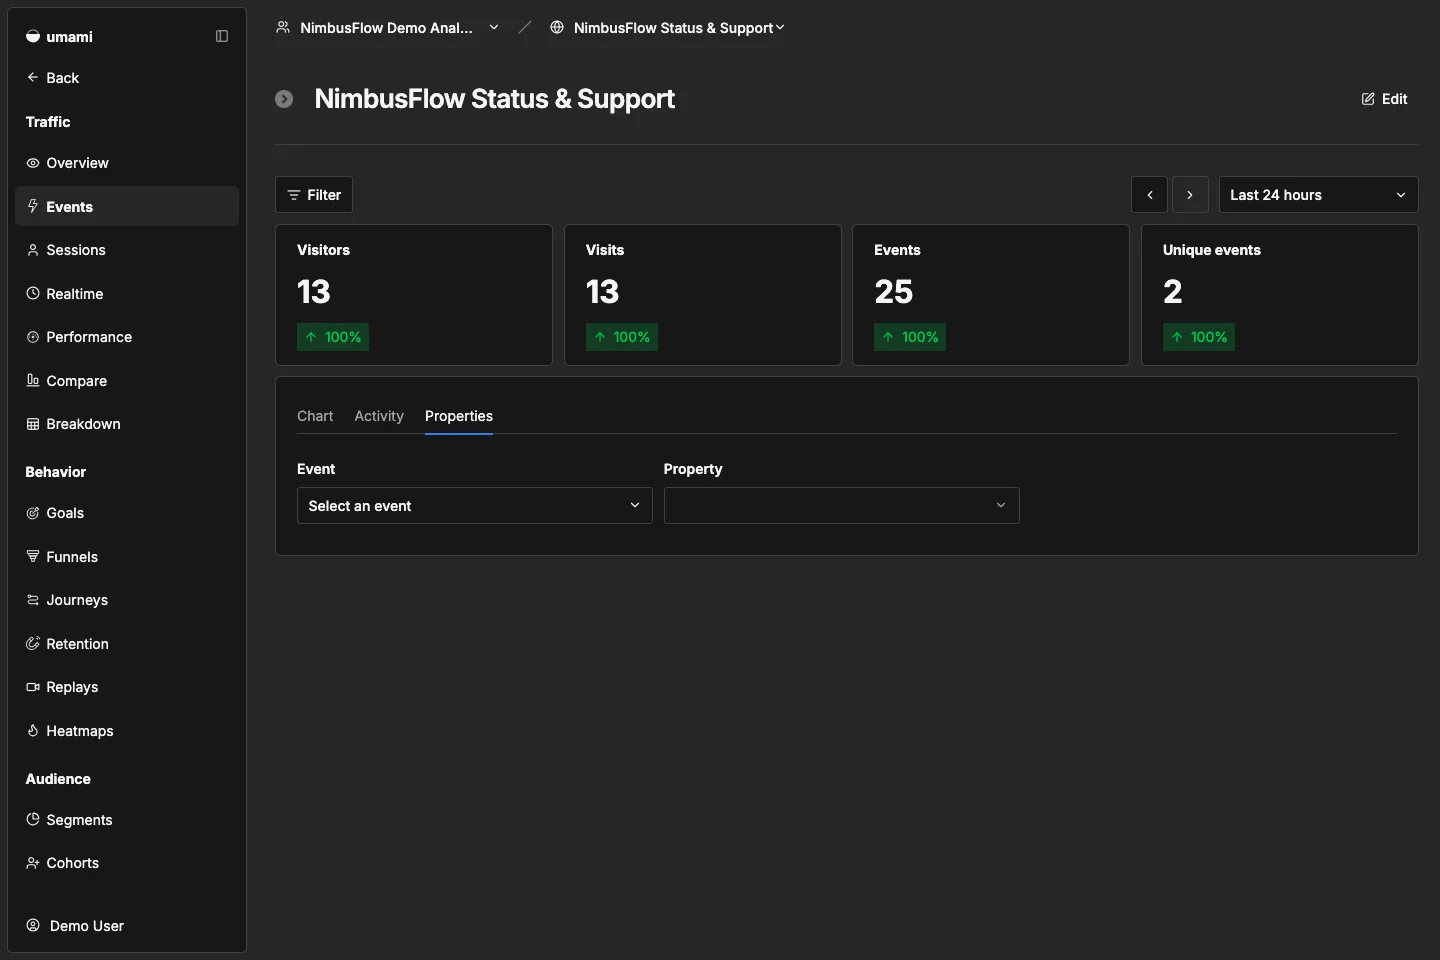Click the Events count 25
1440x960 pixels.
click(x=894, y=292)
